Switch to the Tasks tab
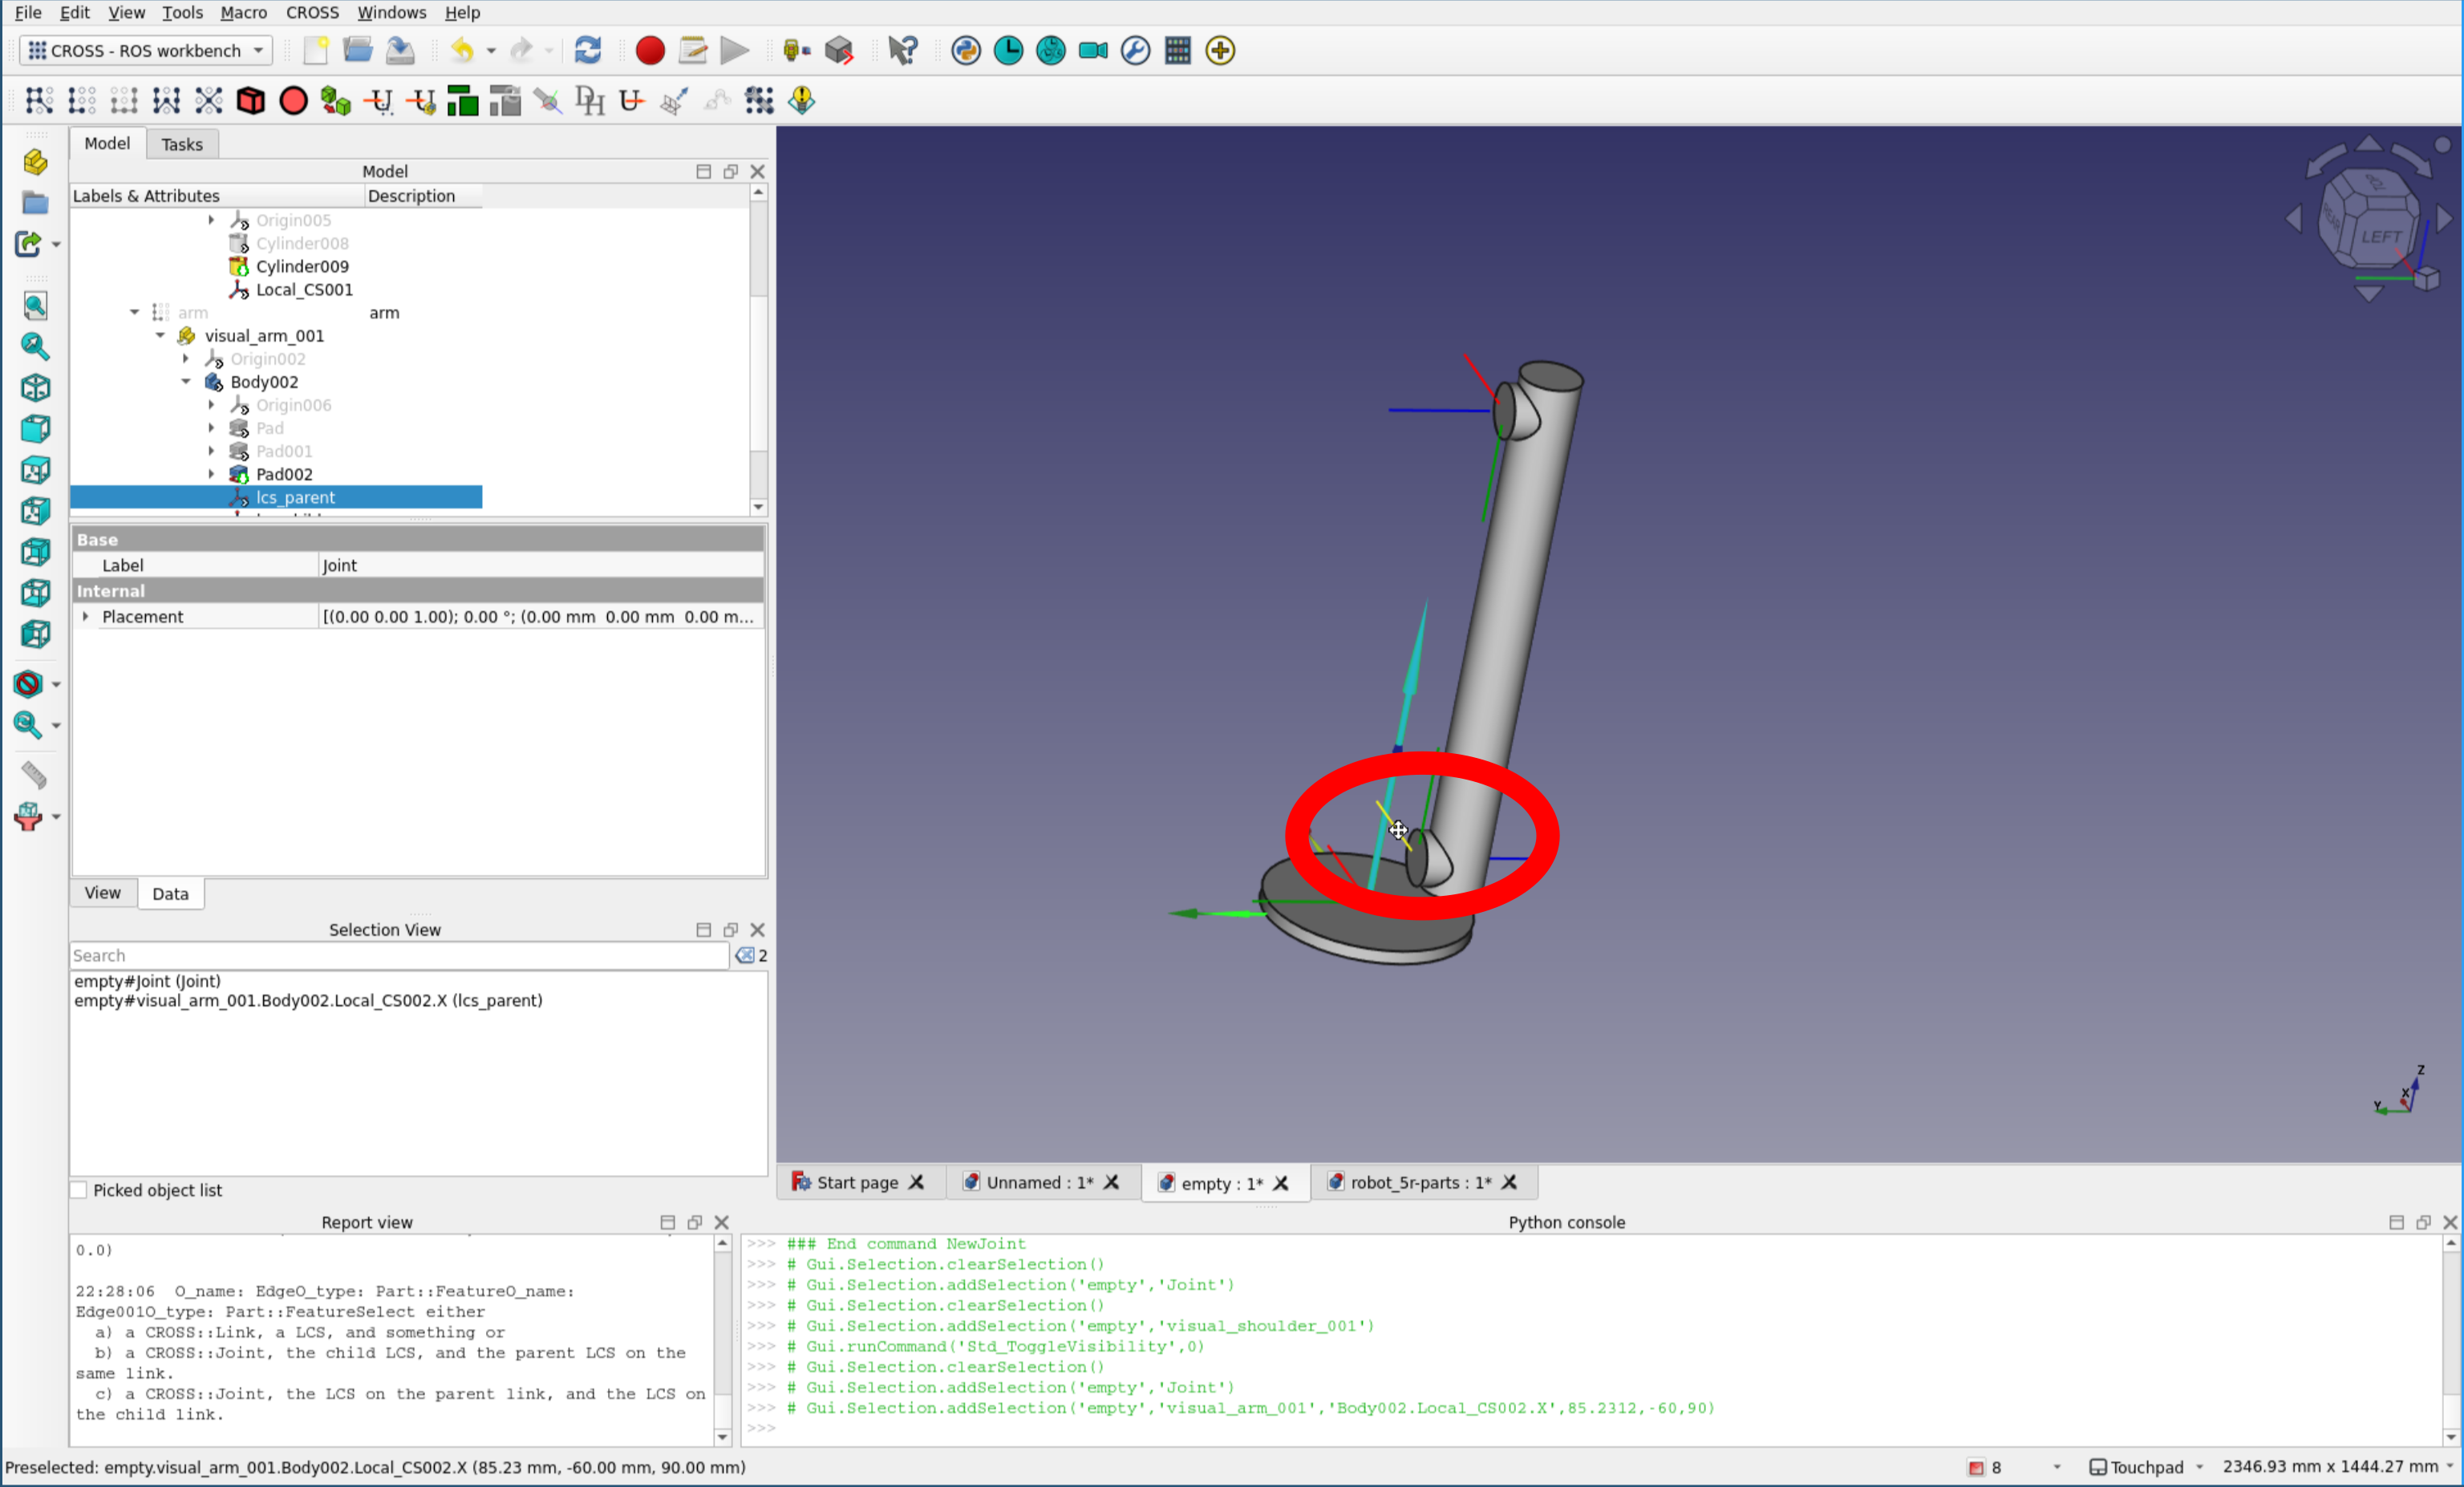The width and height of the screenshot is (2464, 1487). tap(181, 143)
